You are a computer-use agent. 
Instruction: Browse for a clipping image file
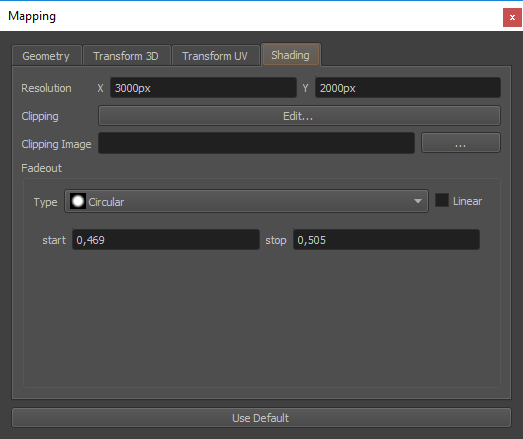pyautogui.click(x=461, y=143)
